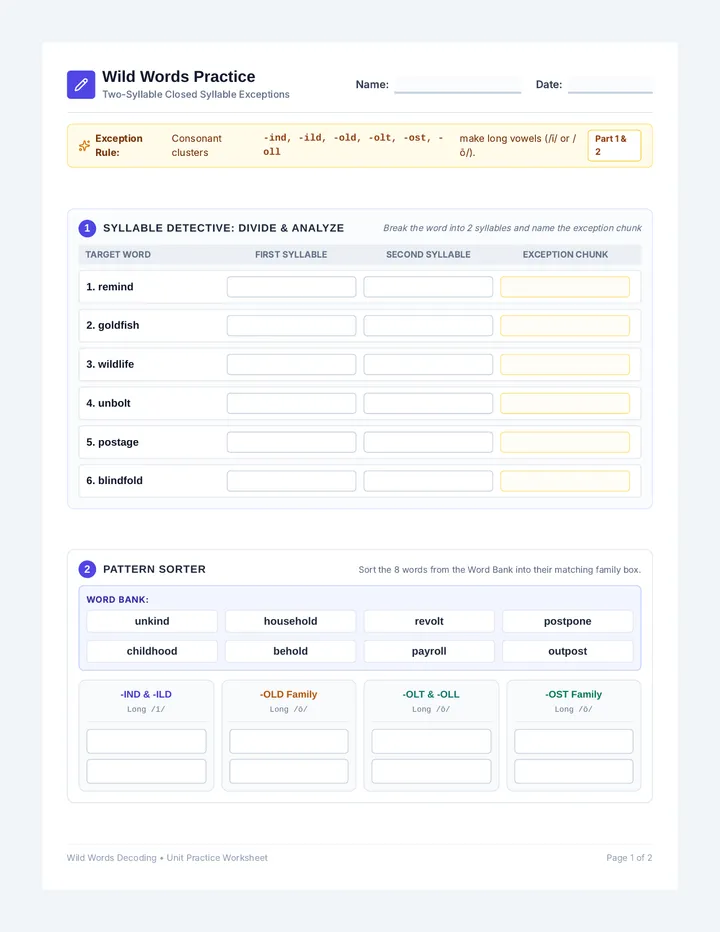Click Second Syllable box for goldfish

pos(428,326)
